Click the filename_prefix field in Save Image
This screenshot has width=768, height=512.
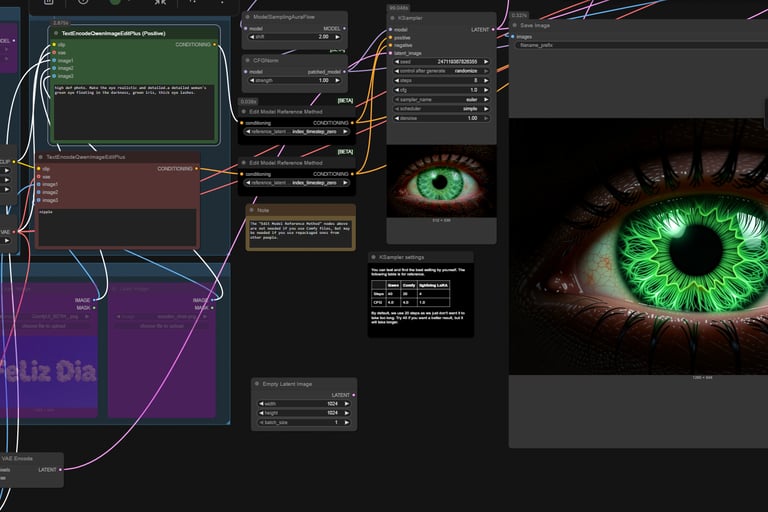(641, 45)
